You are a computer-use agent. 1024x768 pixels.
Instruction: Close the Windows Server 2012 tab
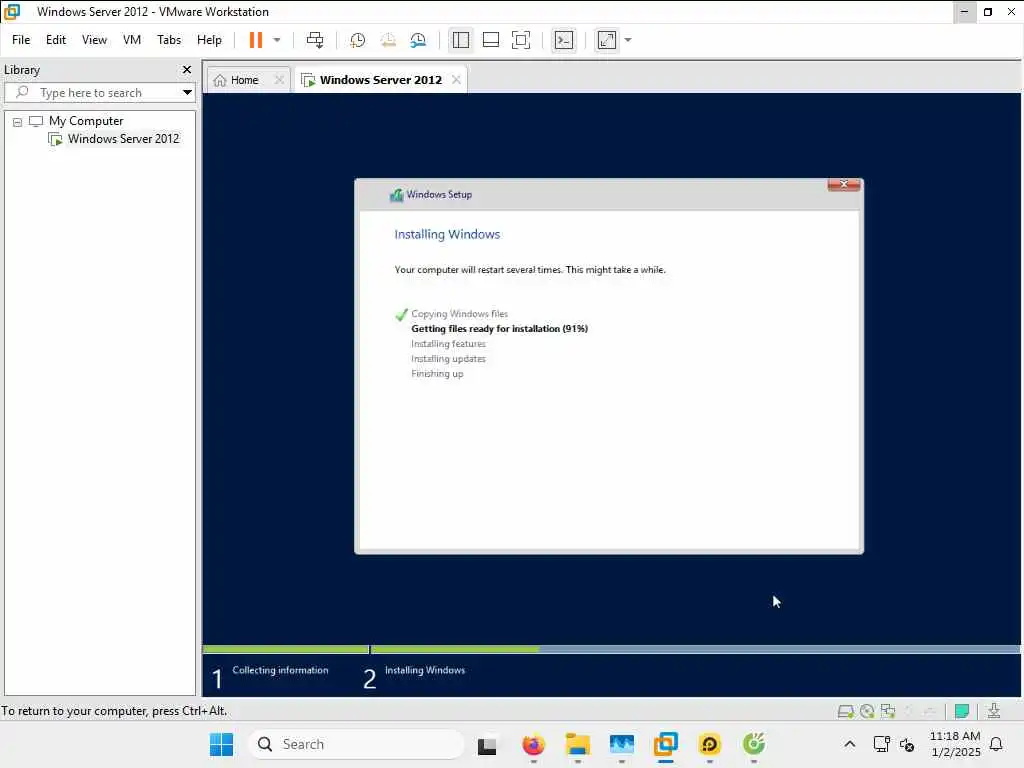[x=456, y=80]
